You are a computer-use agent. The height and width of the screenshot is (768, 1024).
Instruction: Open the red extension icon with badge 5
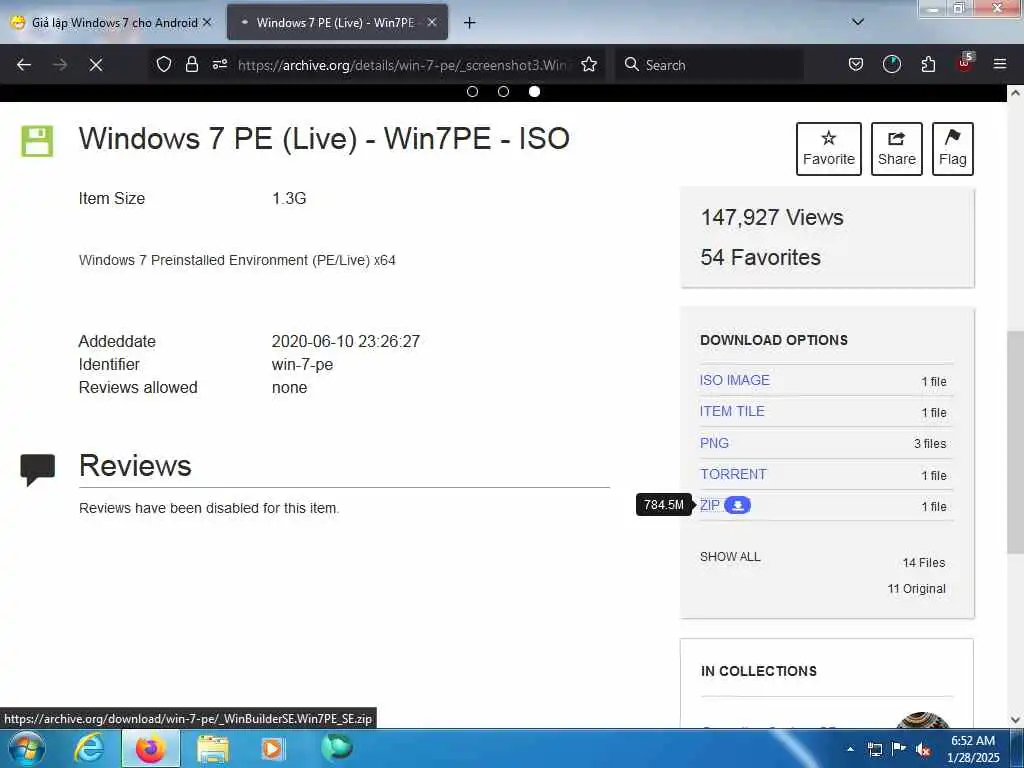[965, 63]
